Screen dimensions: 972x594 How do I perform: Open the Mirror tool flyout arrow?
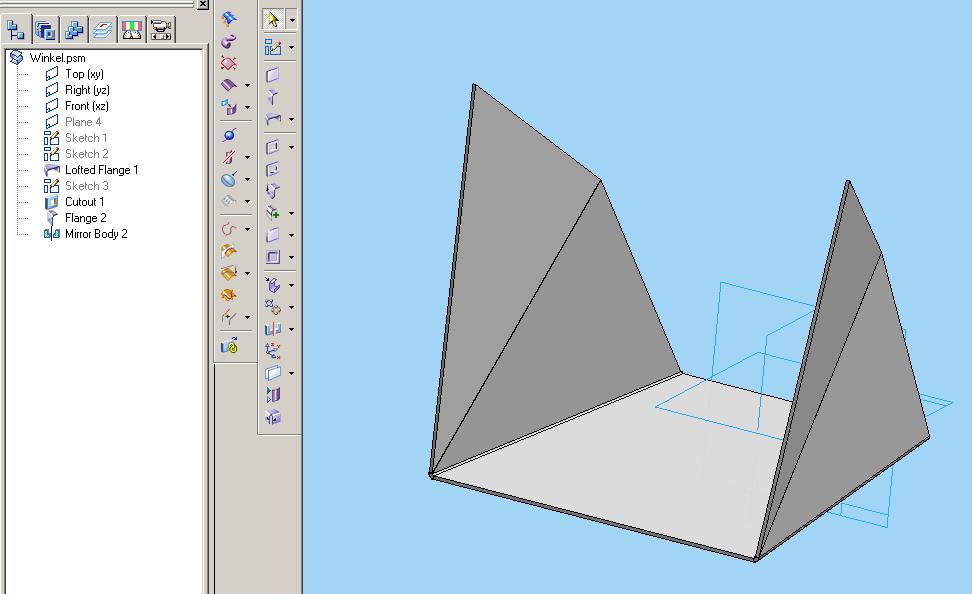[x=291, y=329]
